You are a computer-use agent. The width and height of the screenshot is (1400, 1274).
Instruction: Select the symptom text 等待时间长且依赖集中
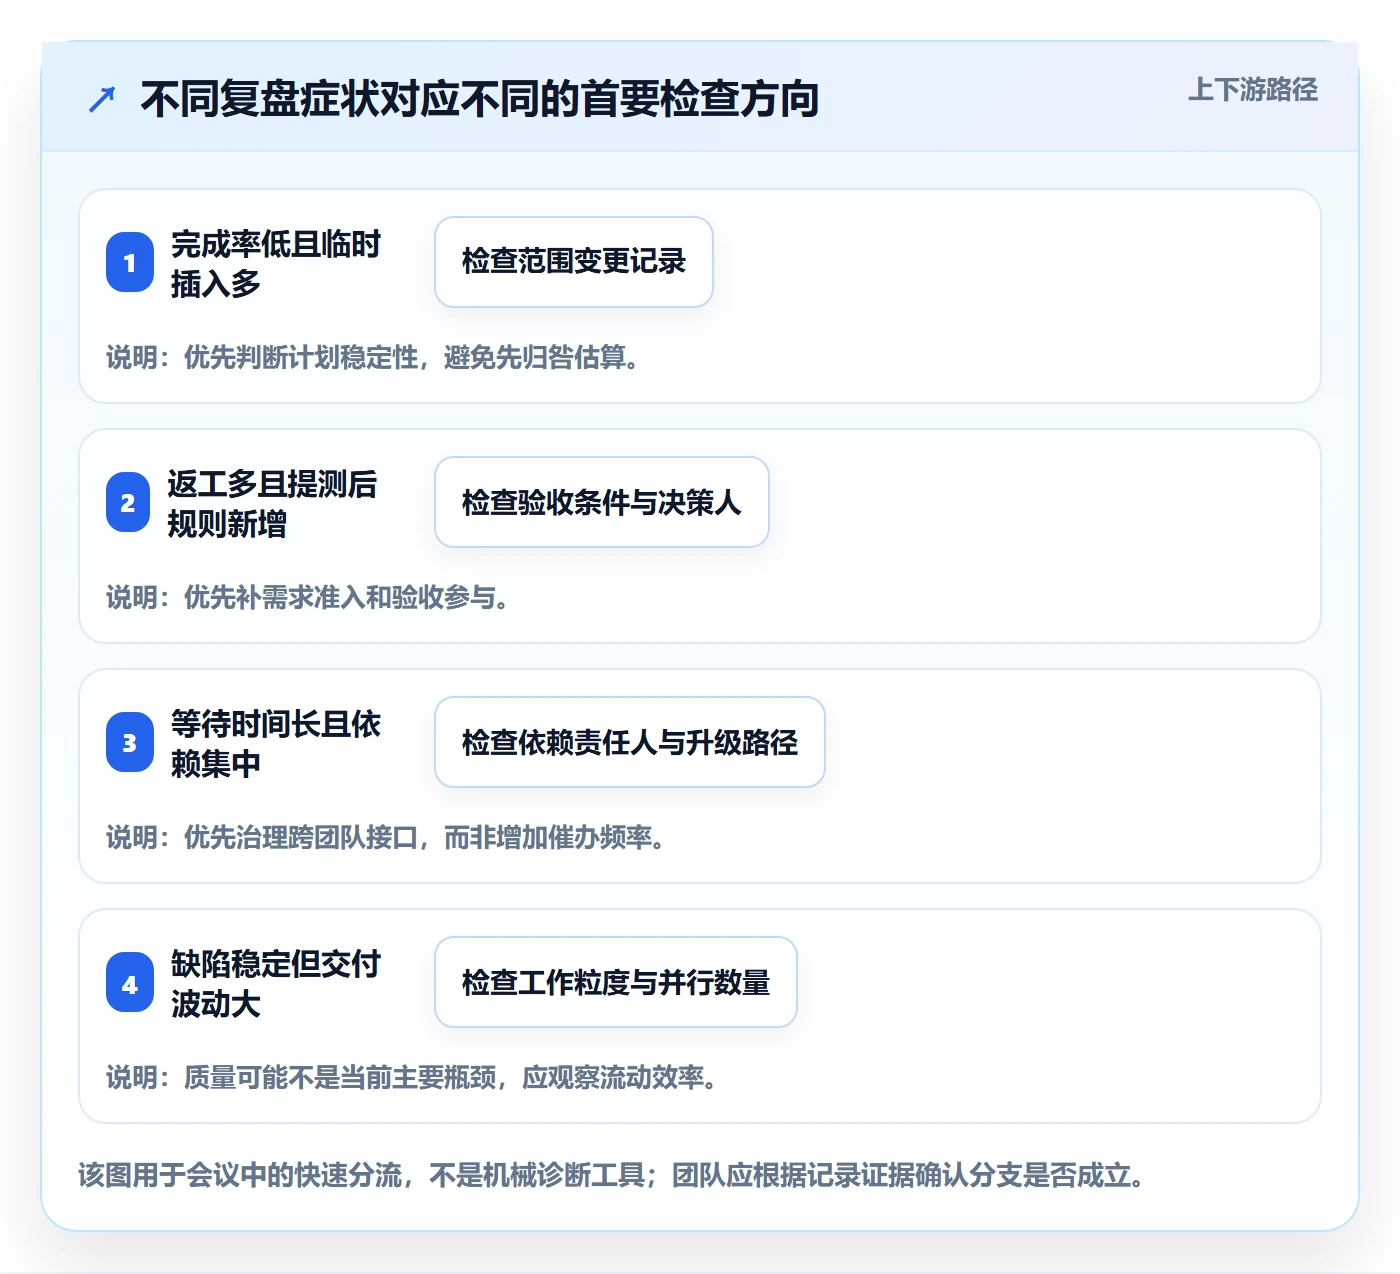click(x=276, y=743)
